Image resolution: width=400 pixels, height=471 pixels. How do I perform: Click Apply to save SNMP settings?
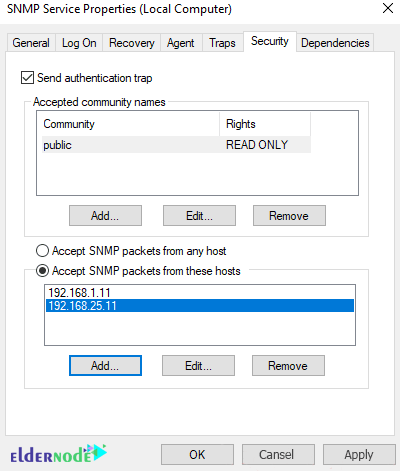(x=359, y=454)
